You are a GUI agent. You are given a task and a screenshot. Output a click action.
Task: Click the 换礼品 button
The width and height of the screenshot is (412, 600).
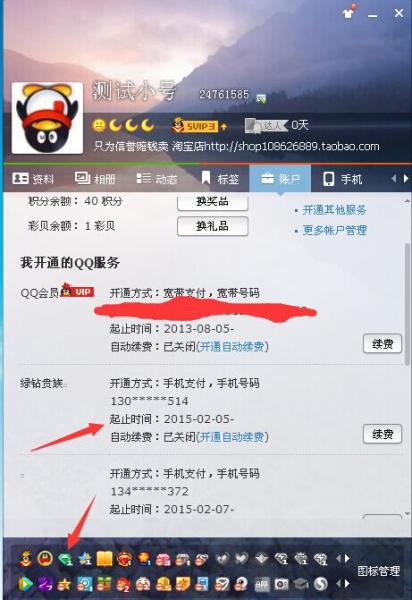click(212, 226)
